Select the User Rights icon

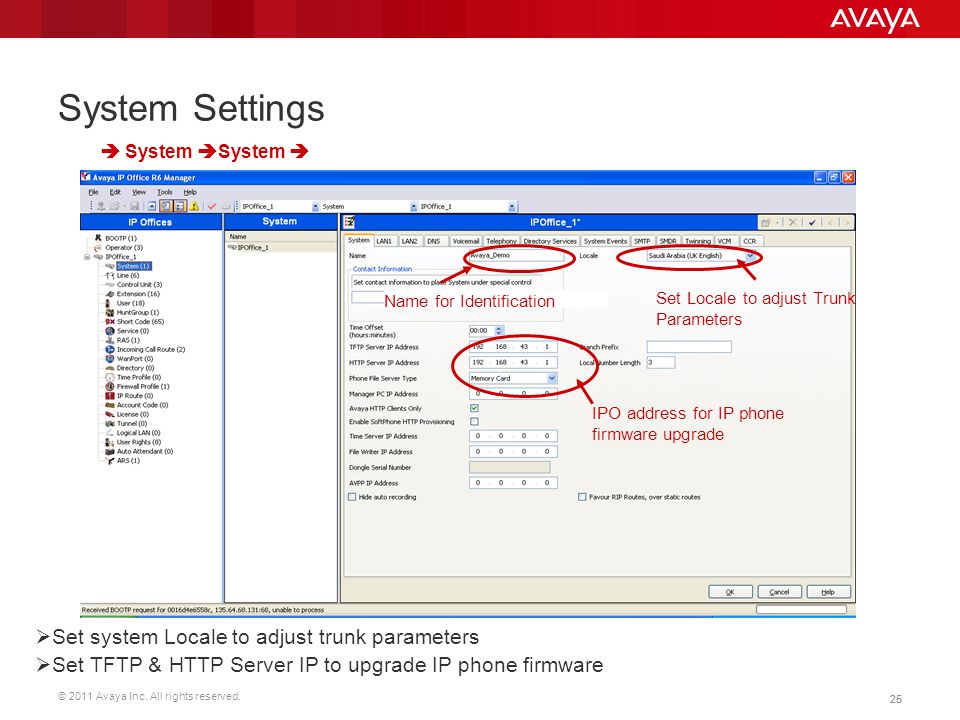tap(110, 442)
